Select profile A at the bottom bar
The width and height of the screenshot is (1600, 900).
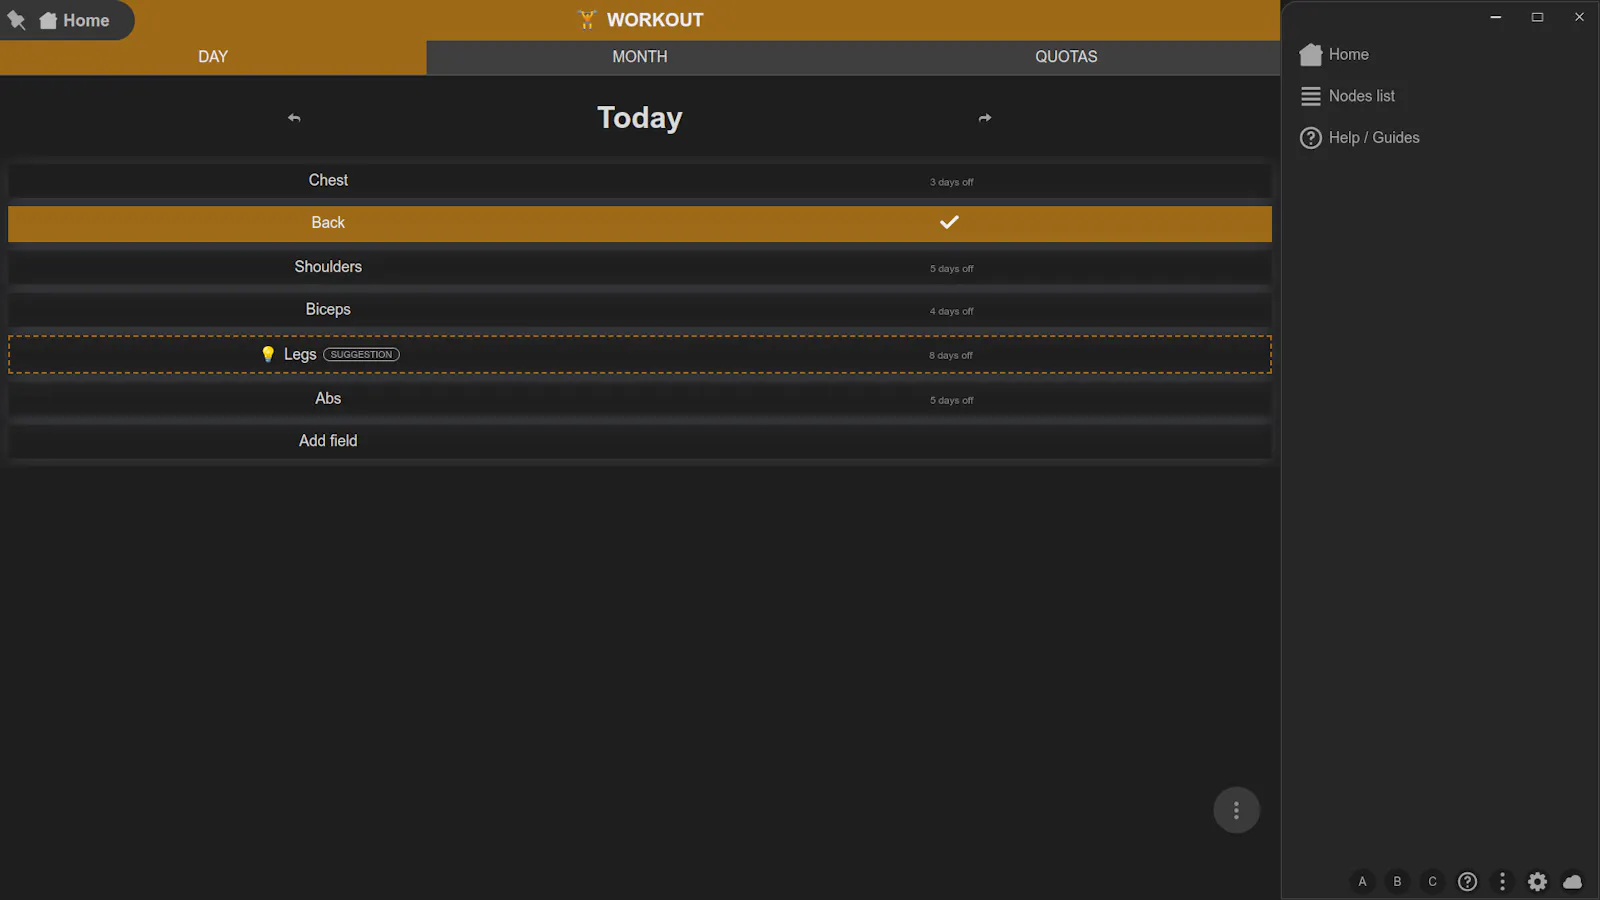(1362, 882)
